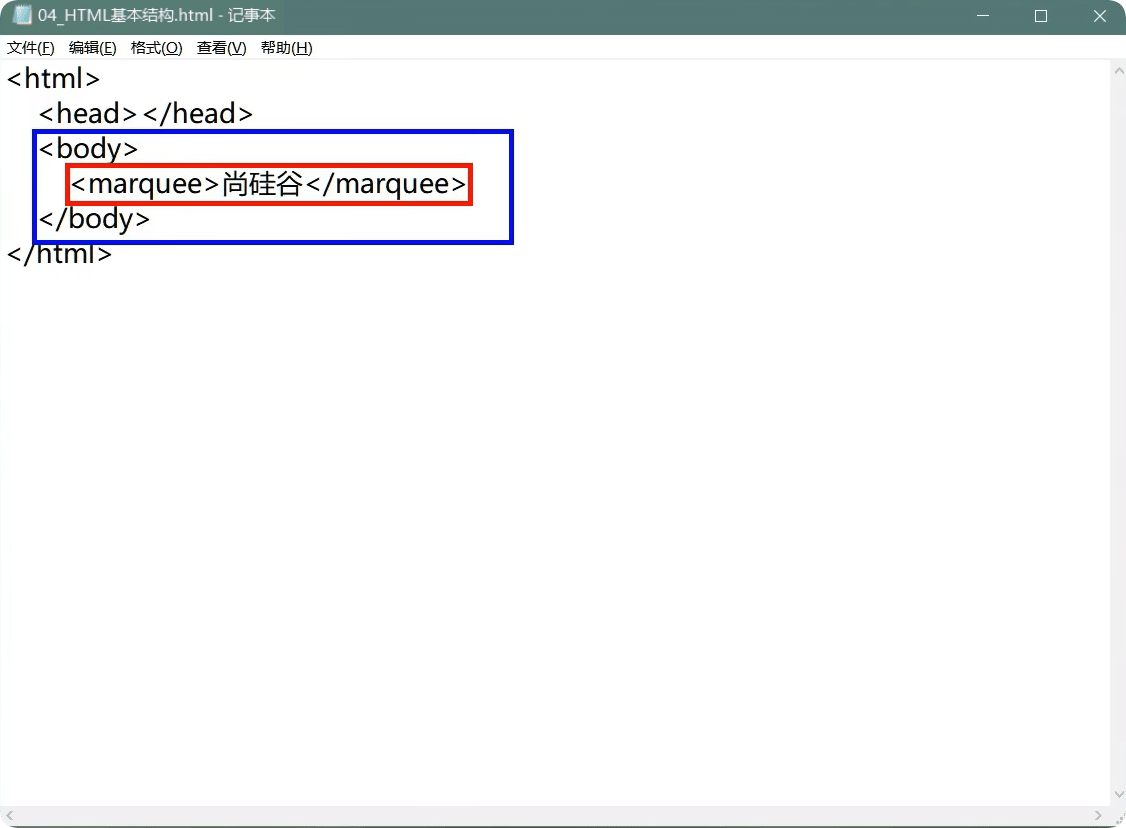Open the 编辑(E) menu
The image size is (1126, 828).
92,48
